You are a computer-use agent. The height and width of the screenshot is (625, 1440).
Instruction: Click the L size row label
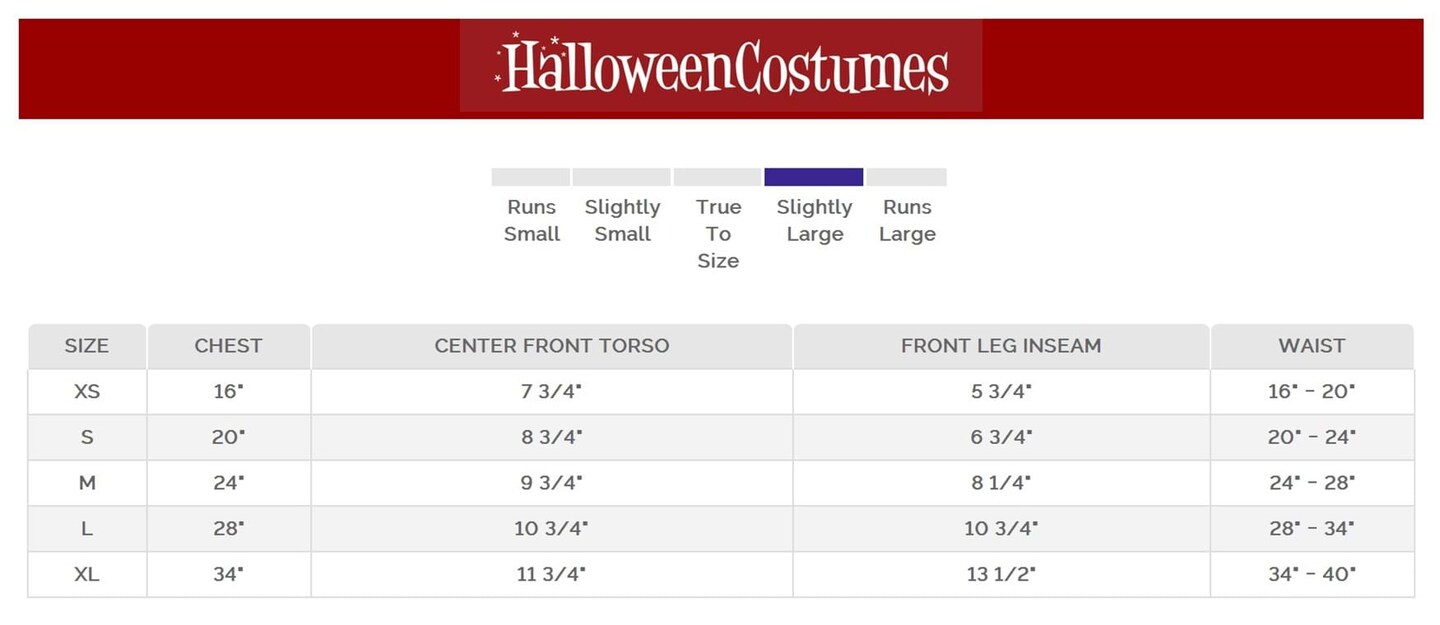click(87, 529)
